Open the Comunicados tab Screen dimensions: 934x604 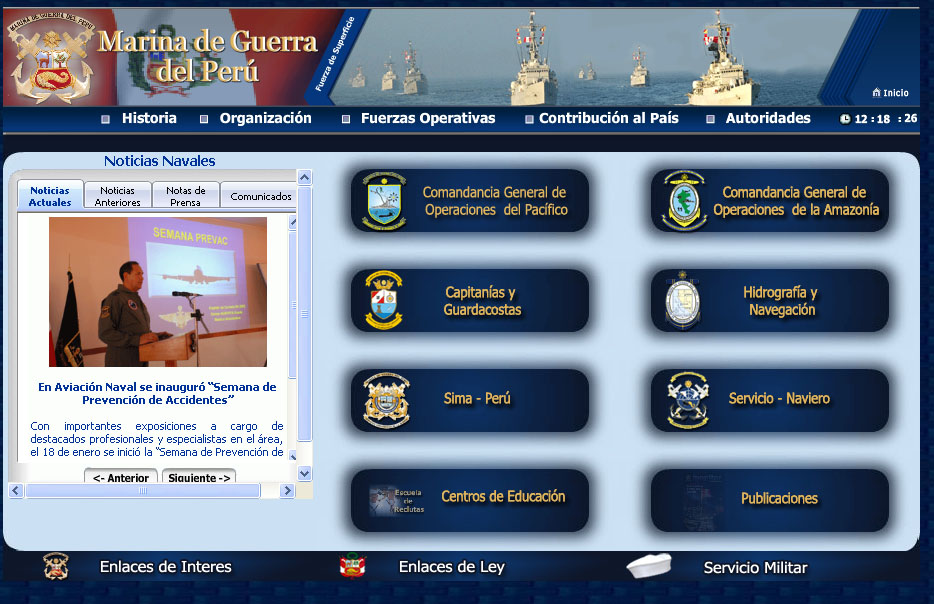click(260, 195)
